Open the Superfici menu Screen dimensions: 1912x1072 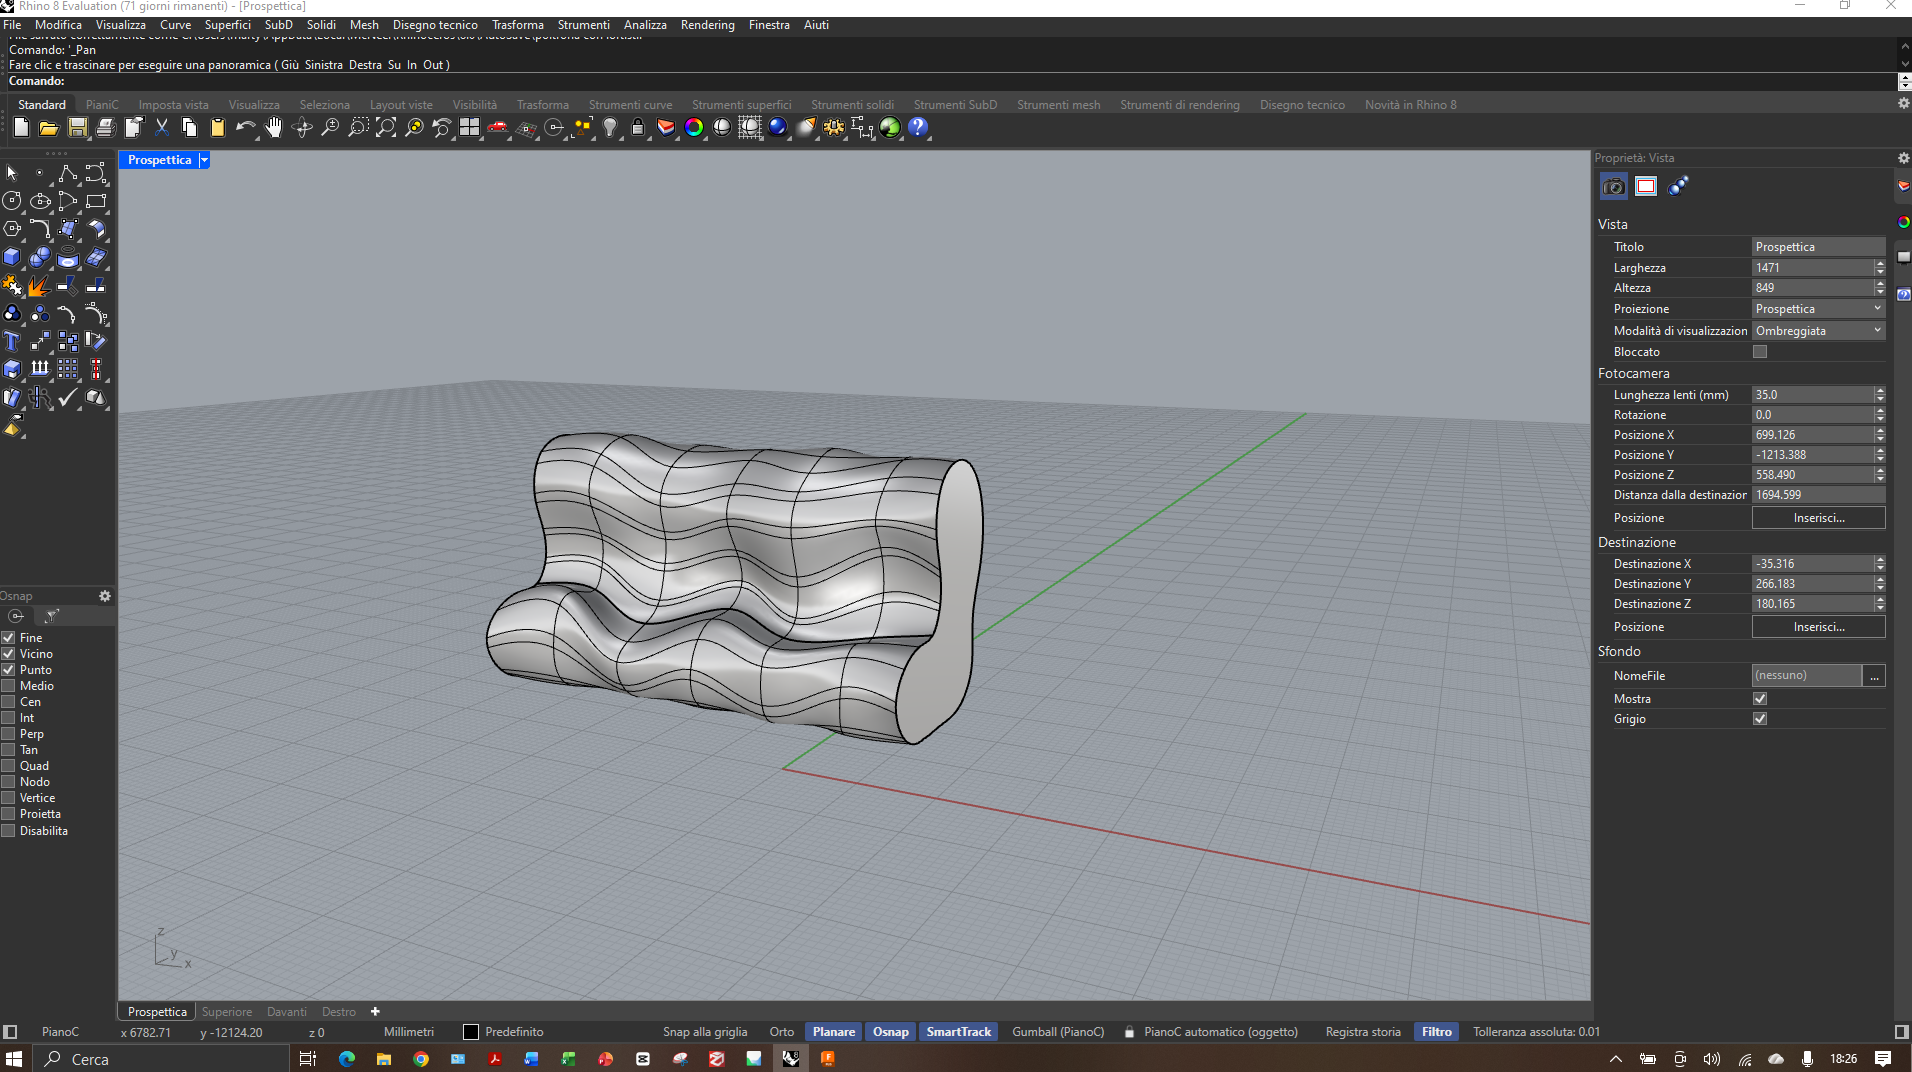point(227,25)
